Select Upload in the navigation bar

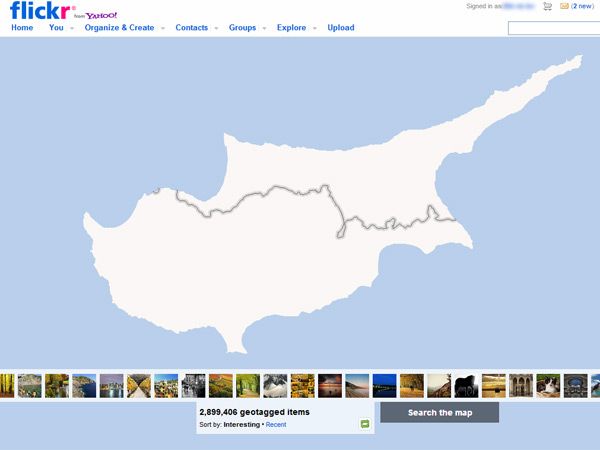341,28
